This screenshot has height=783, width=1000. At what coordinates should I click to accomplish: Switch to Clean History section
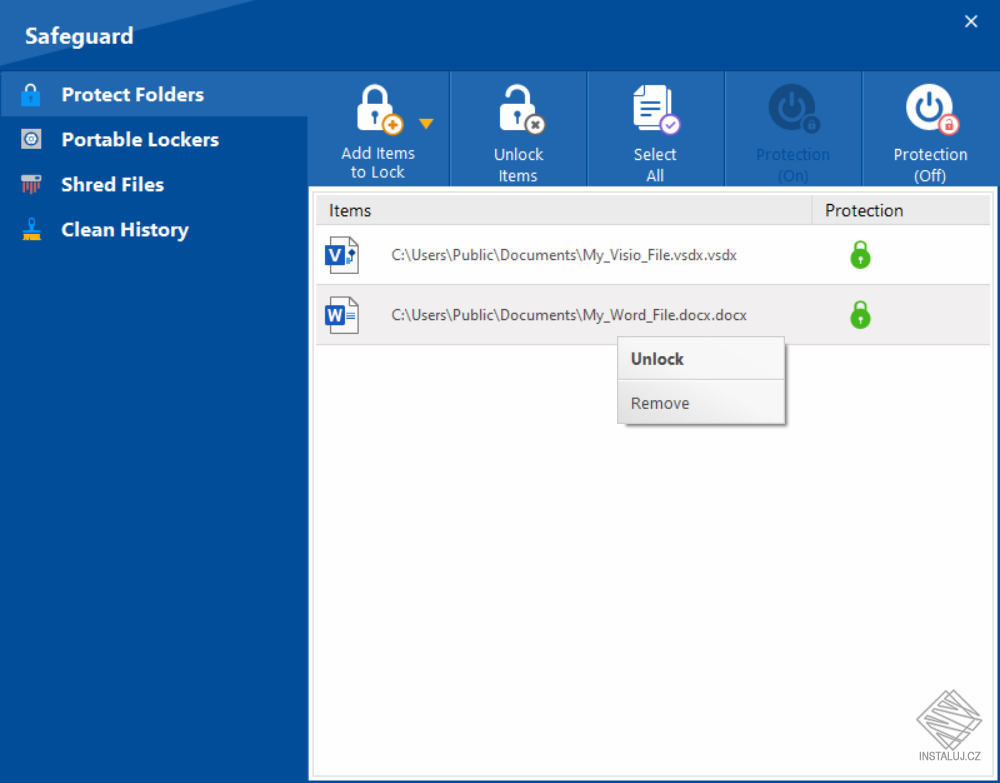124,229
